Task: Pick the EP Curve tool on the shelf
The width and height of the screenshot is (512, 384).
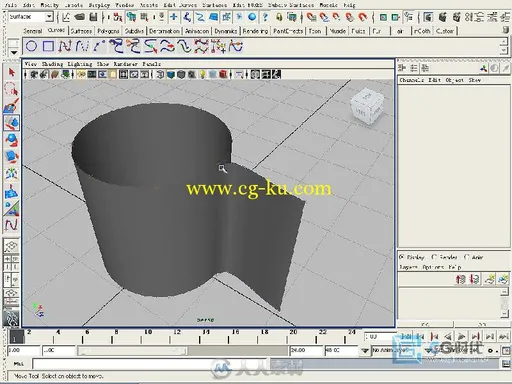Action: click(65, 46)
